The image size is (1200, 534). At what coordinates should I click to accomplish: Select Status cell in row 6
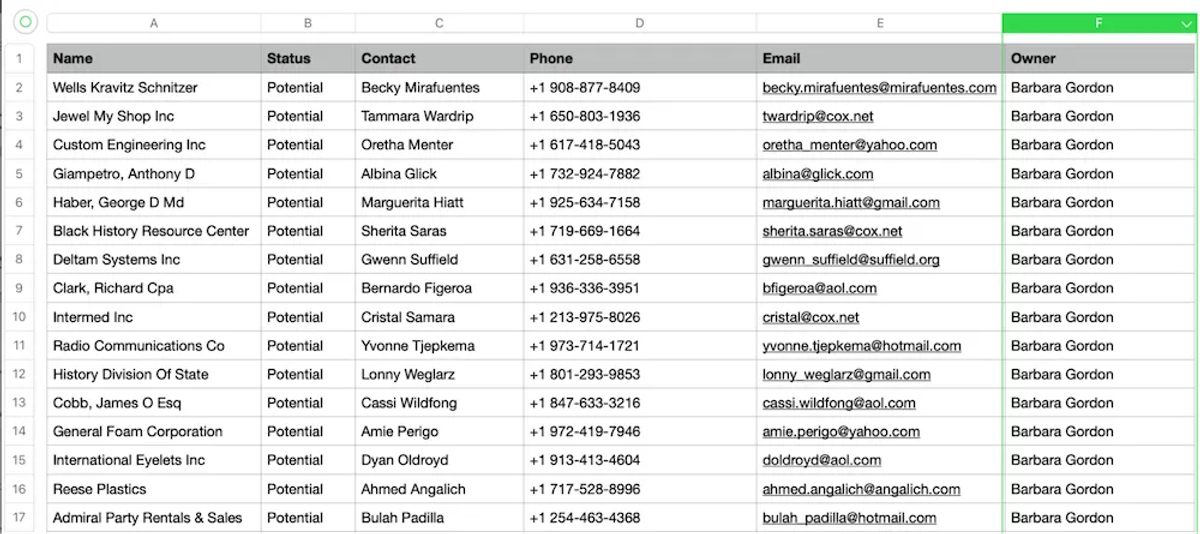pyautogui.click(x=308, y=202)
